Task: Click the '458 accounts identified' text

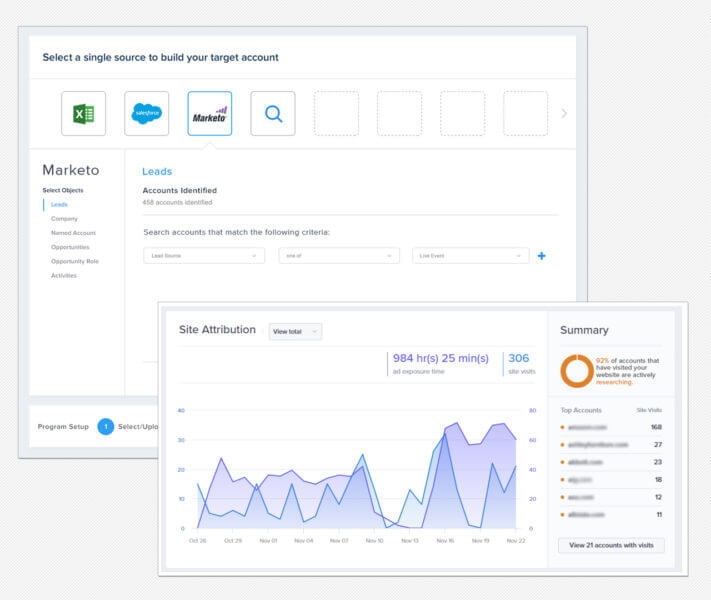Action: click(x=177, y=202)
